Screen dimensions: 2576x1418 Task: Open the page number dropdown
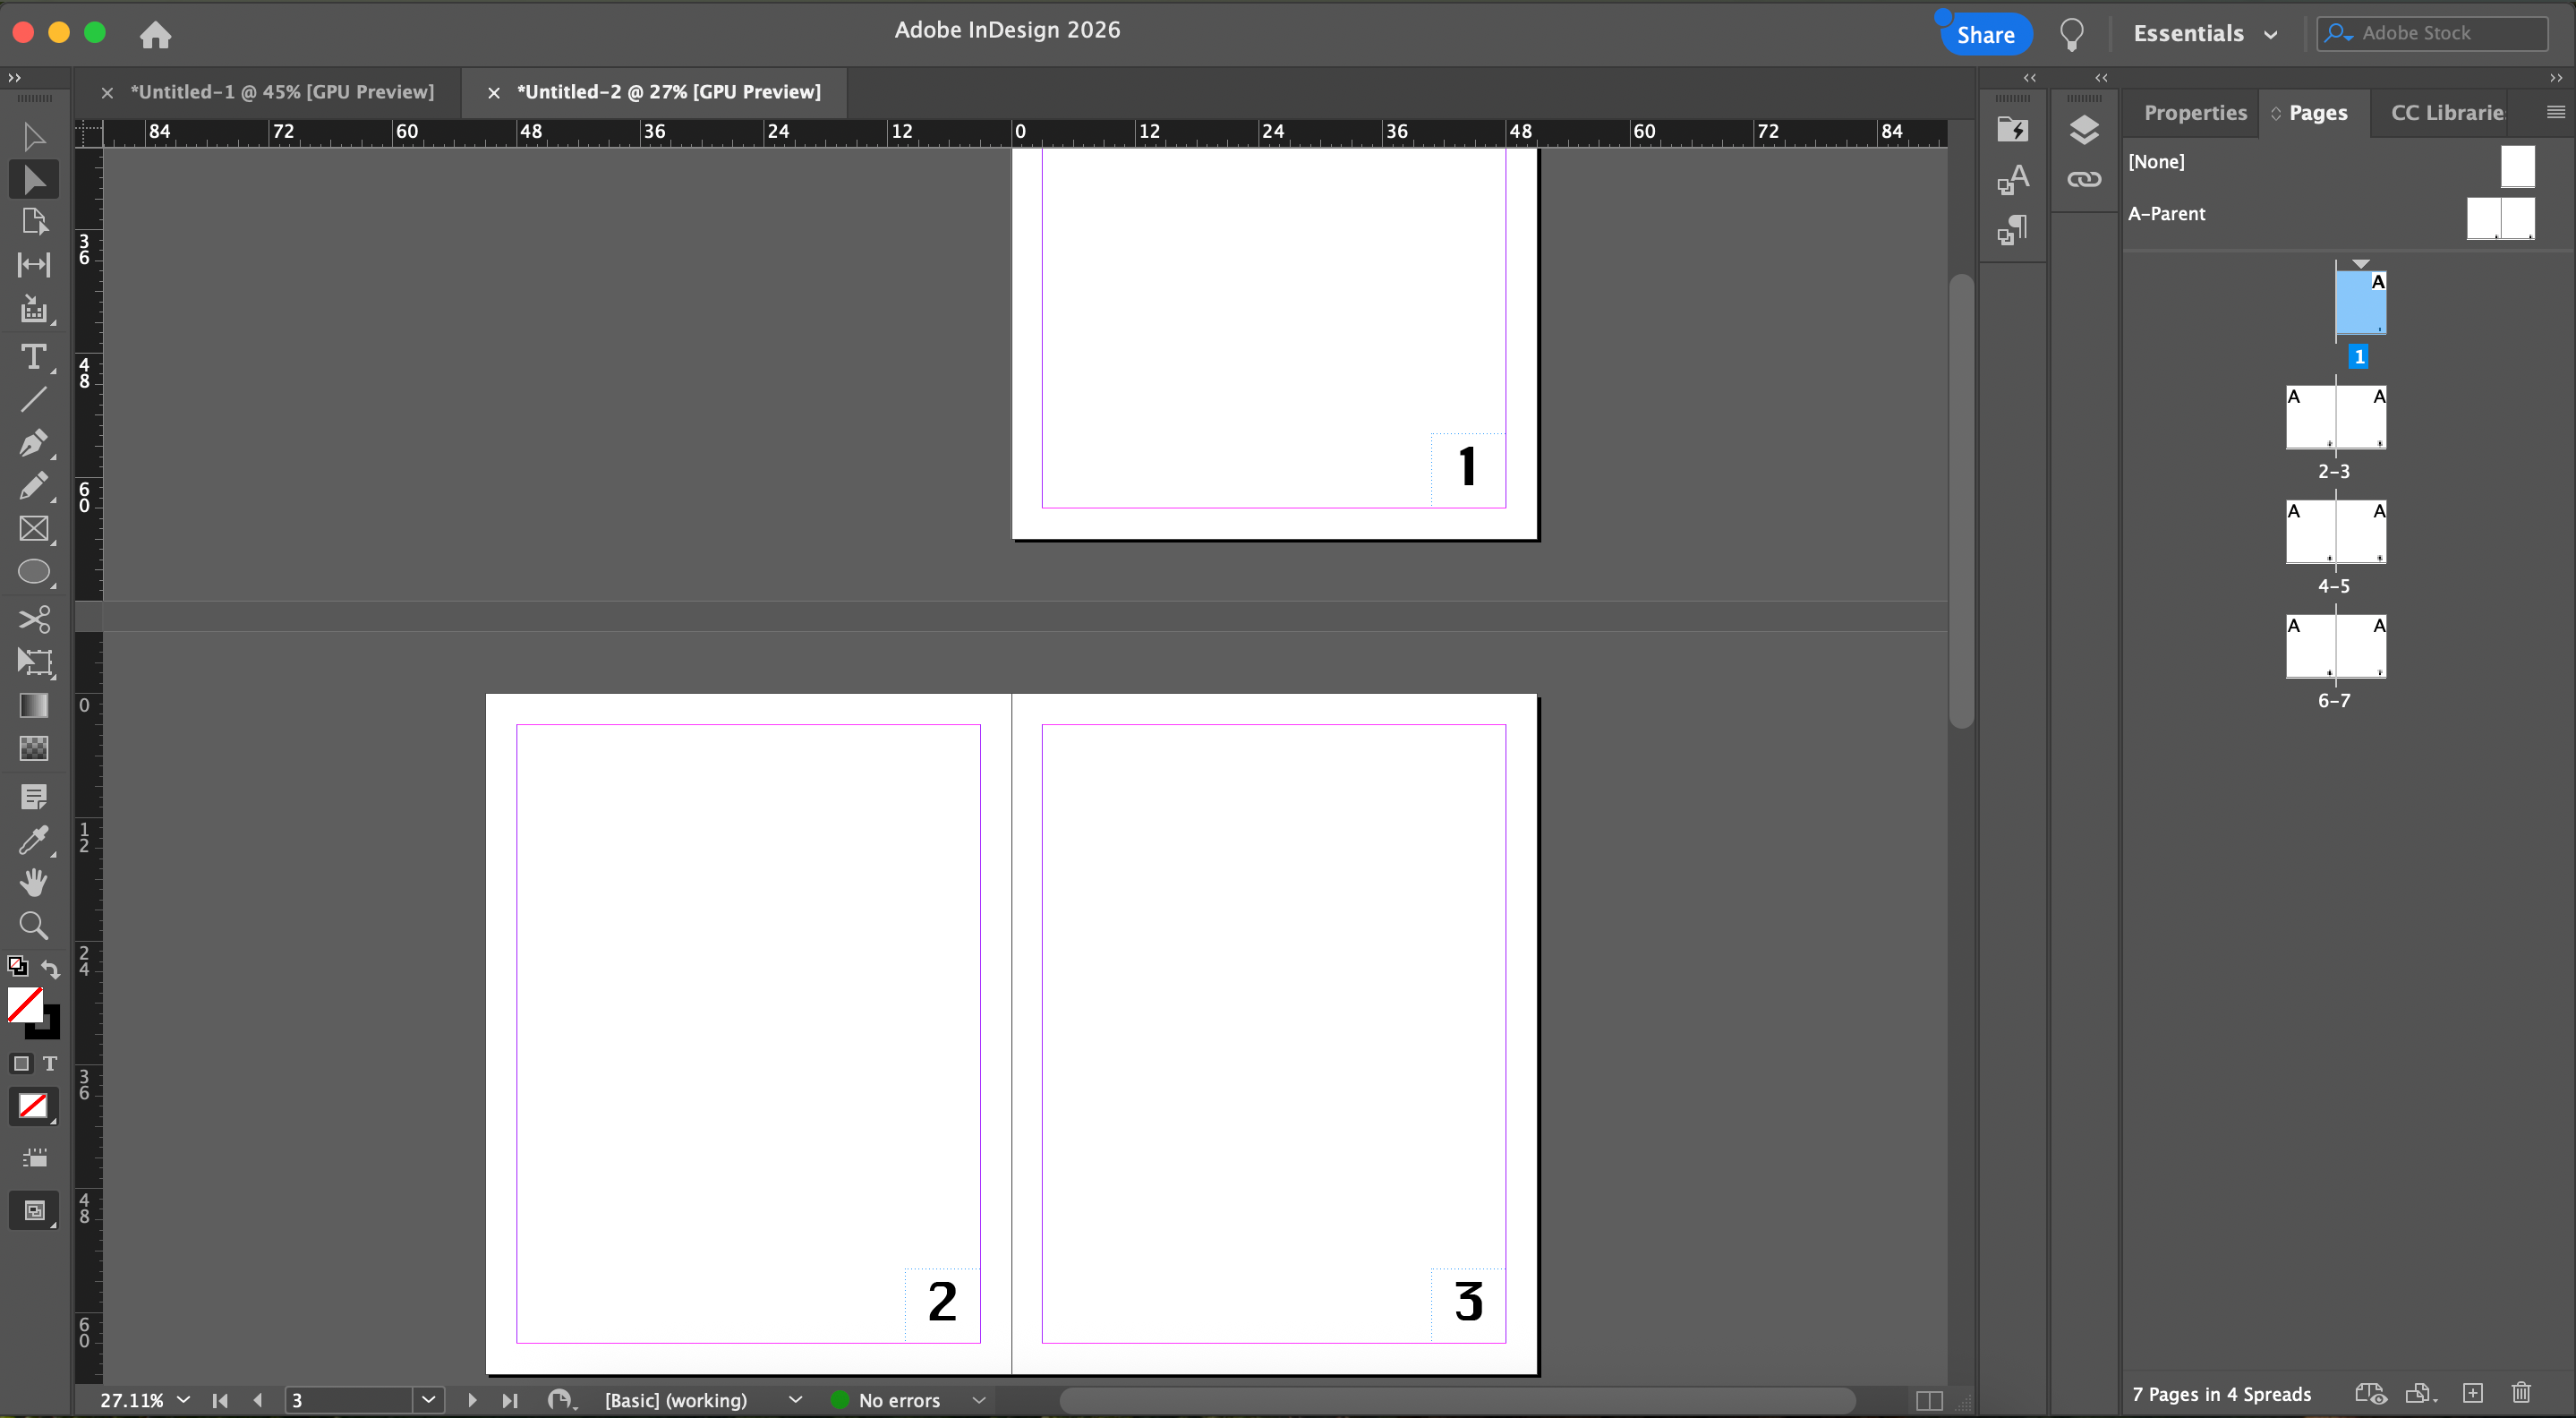[428, 1400]
